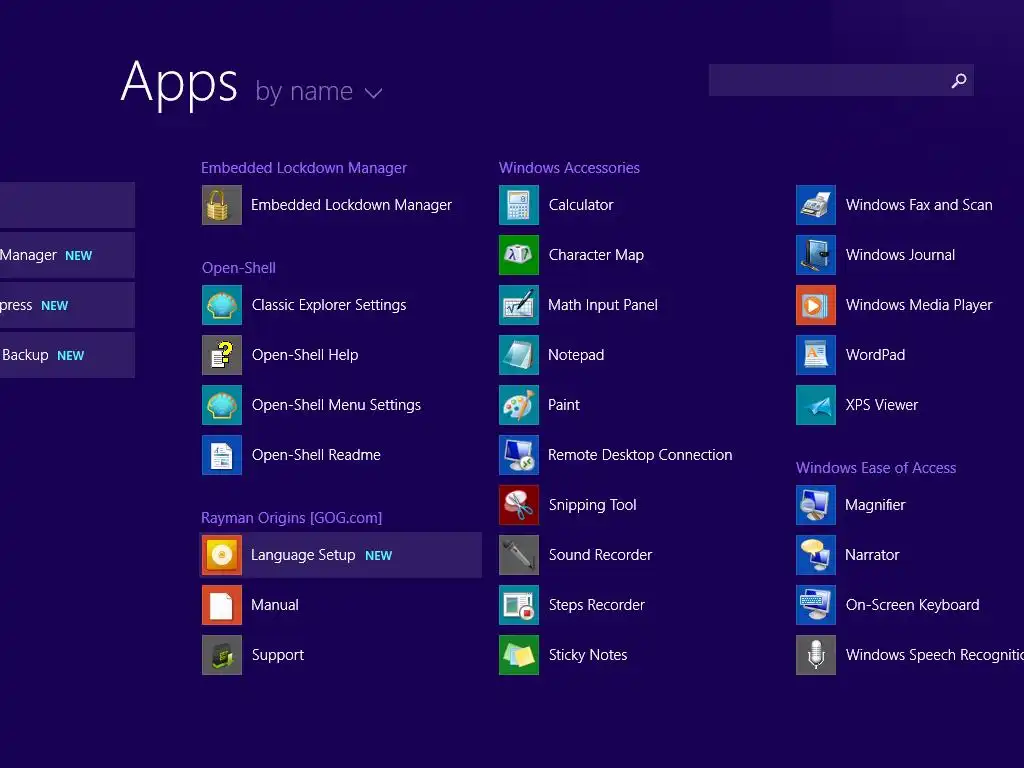The width and height of the screenshot is (1024, 768).
Task: Open the Sound Recorder microphone icon
Action: click(519, 555)
